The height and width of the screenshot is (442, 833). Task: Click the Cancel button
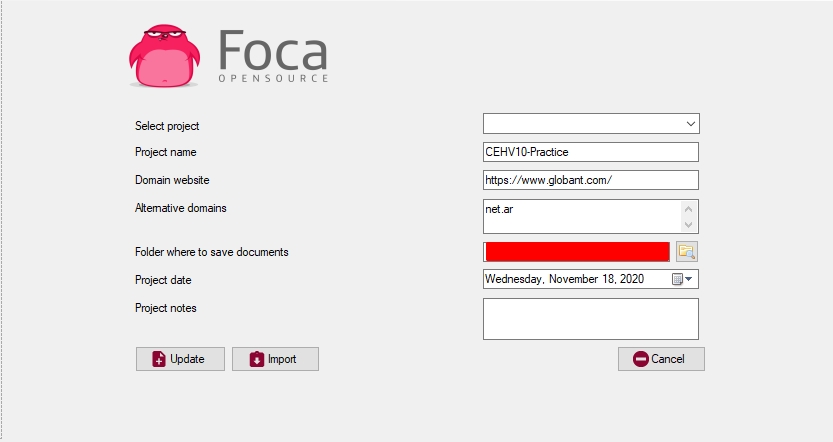pyautogui.click(x=661, y=359)
